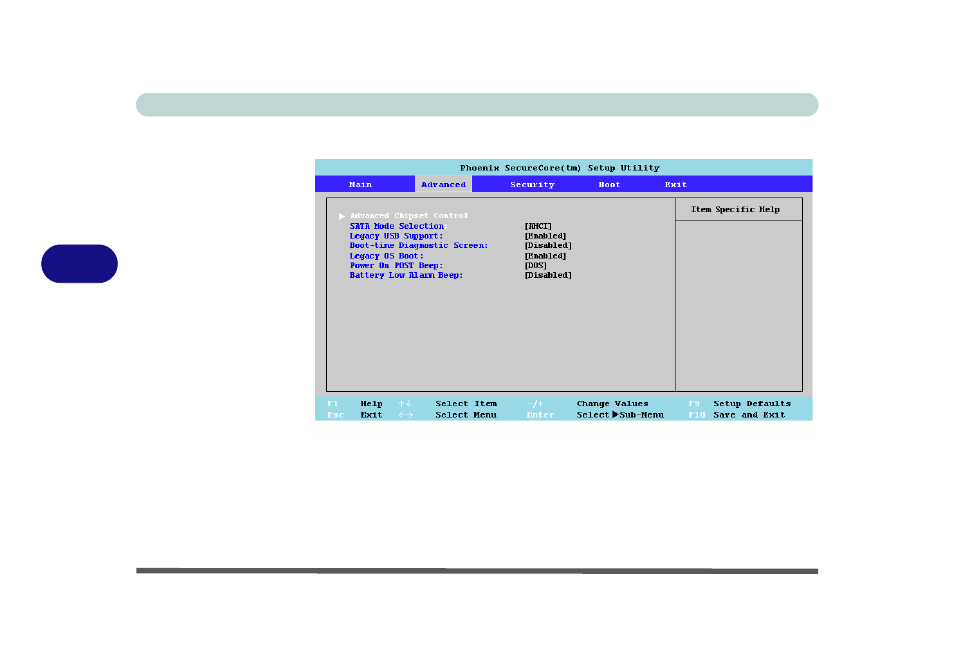
Task: Select Battery Low Alarm Beep setting
Action: [406, 275]
